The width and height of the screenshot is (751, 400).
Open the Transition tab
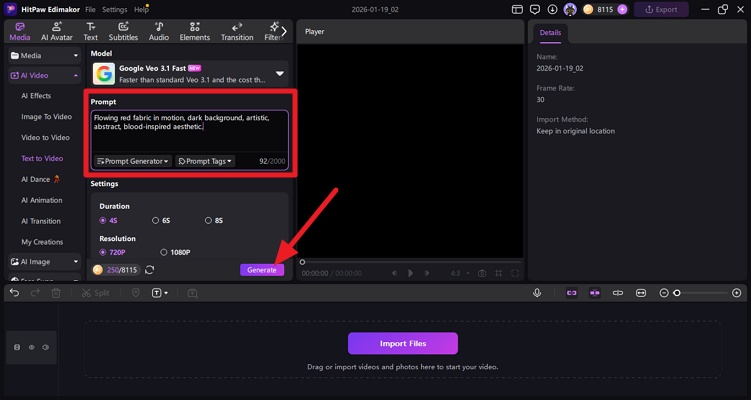click(237, 31)
